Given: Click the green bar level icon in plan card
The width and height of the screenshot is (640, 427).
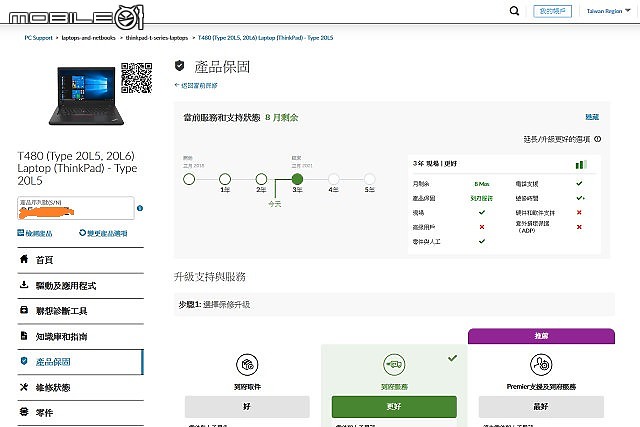Looking at the screenshot, I should coord(582,165).
